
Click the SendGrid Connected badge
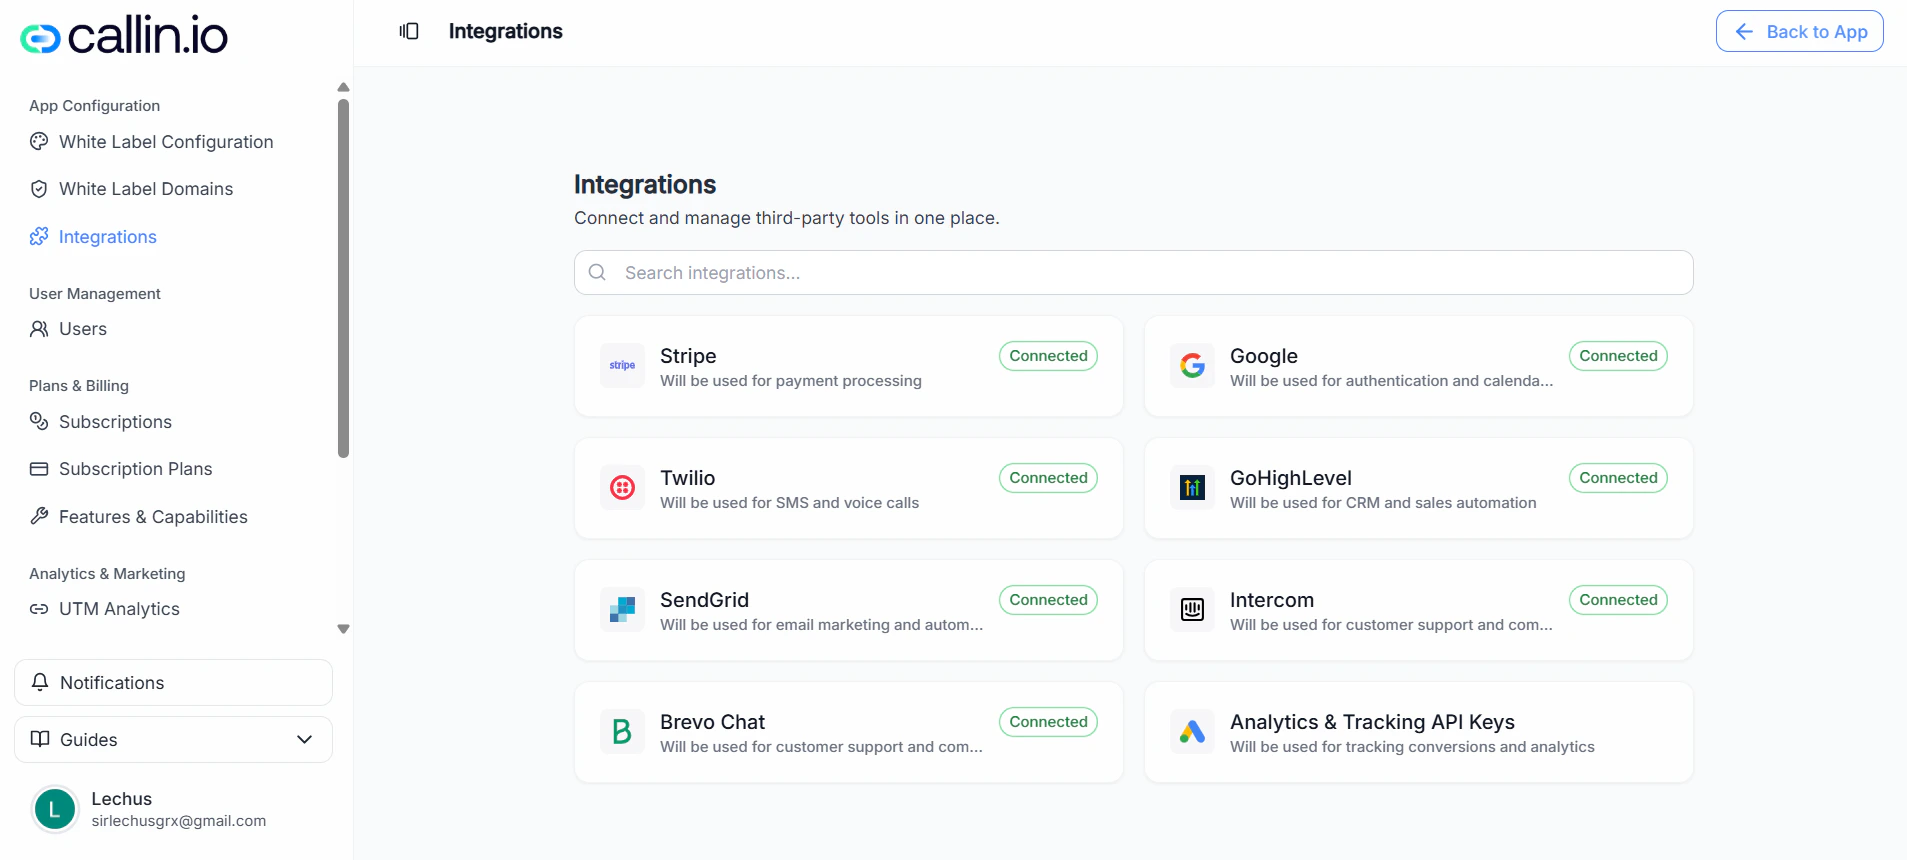coord(1048,600)
